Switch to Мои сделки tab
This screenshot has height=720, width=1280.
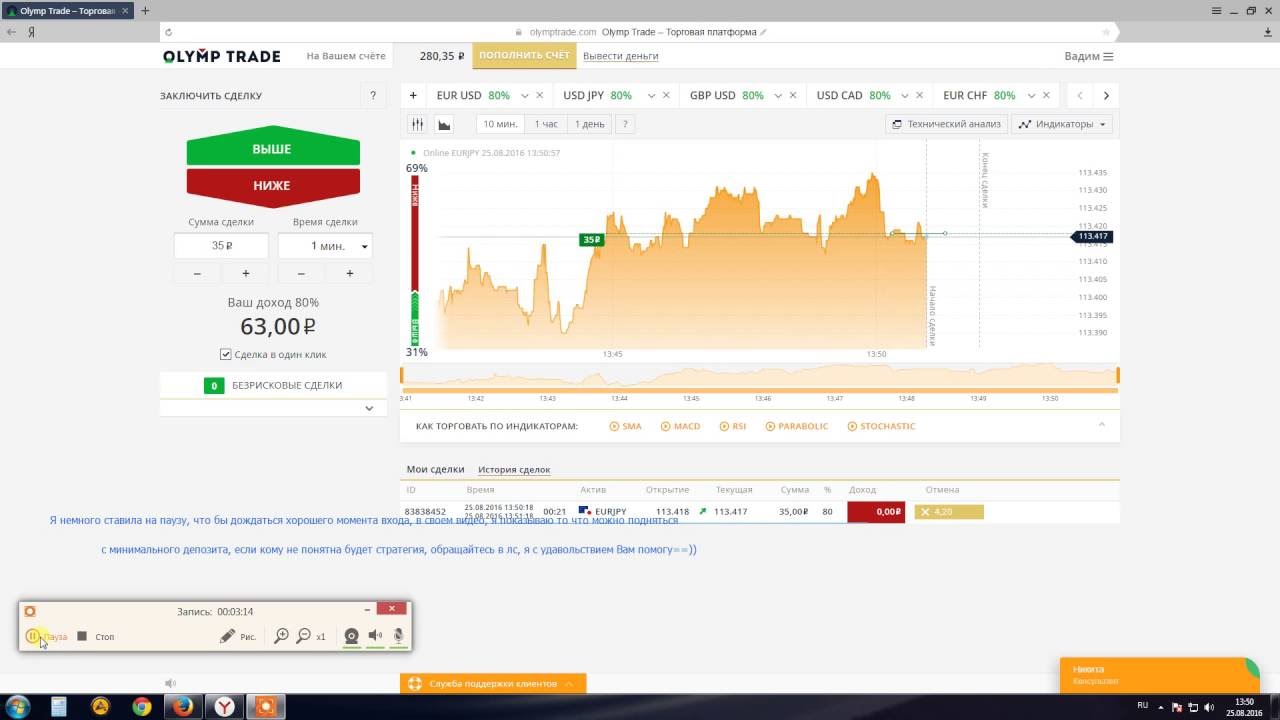click(435, 469)
